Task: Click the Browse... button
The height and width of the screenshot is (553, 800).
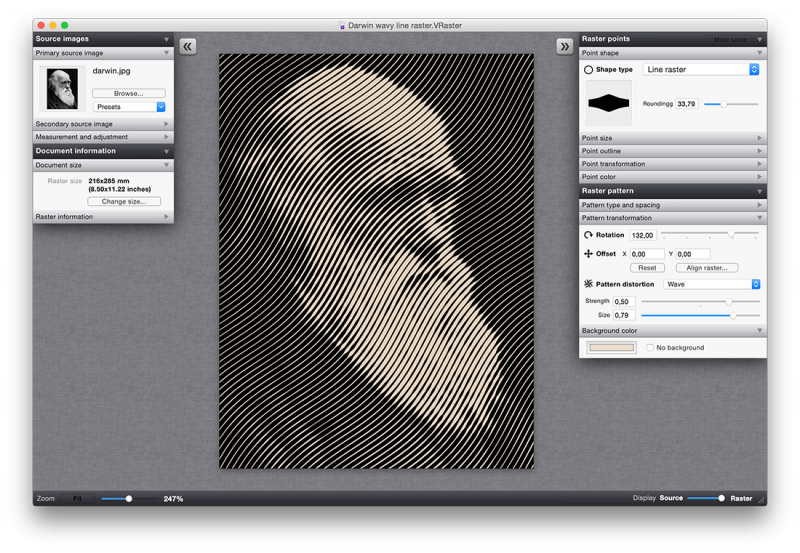Action: click(x=129, y=93)
